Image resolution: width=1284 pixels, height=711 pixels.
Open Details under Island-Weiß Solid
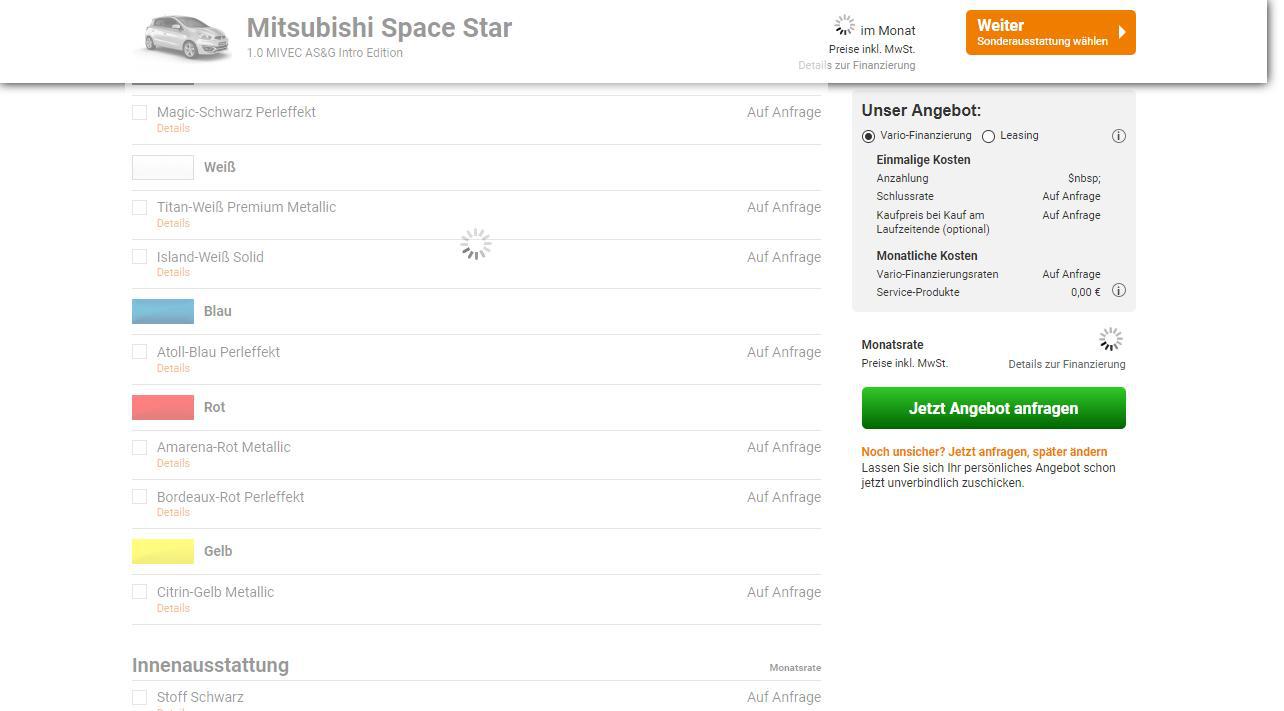[x=173, y=272]
